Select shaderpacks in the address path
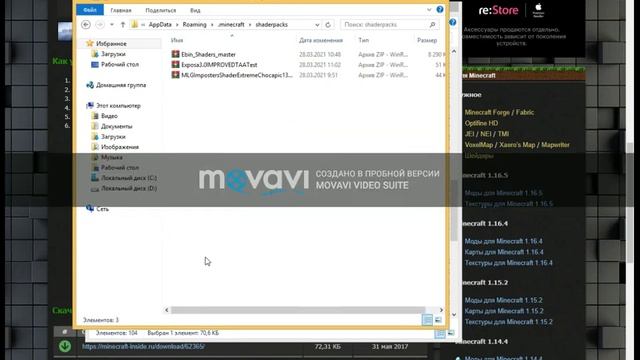This screenshot has height=360, width=640. coord(271,24)
